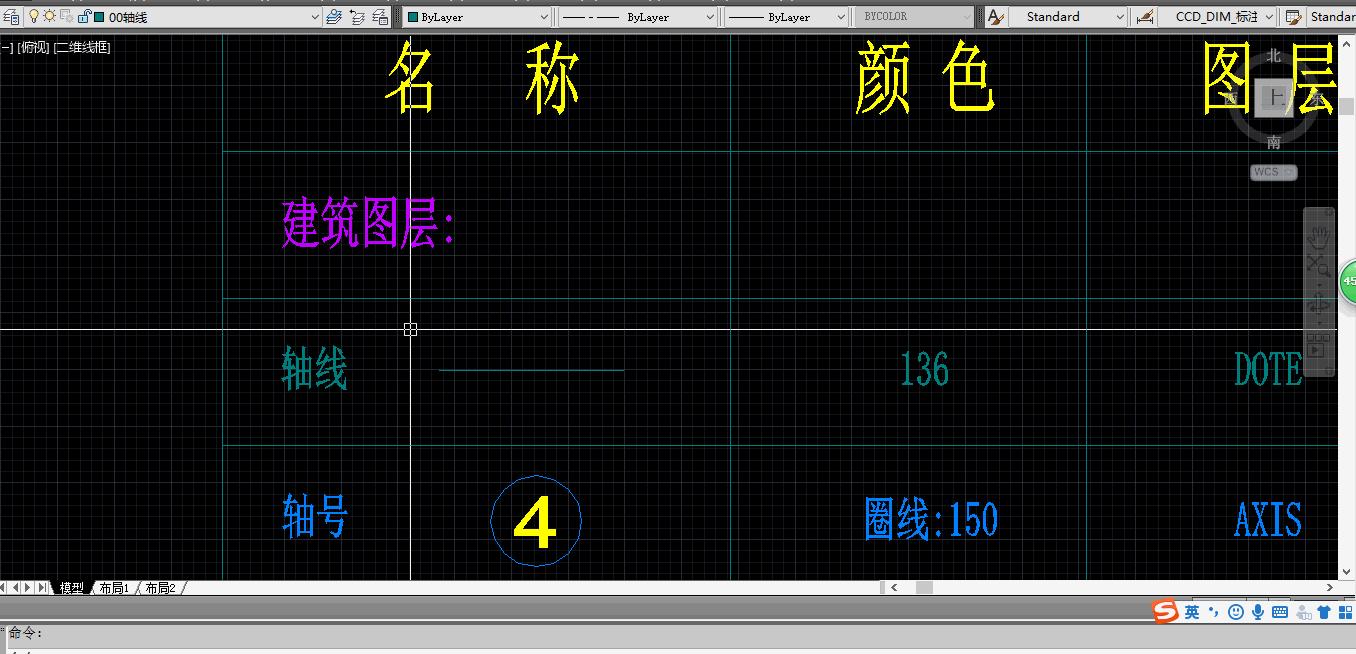
Task: Click the Sogou S input method icon
Action: click(x=1165, y=611)
